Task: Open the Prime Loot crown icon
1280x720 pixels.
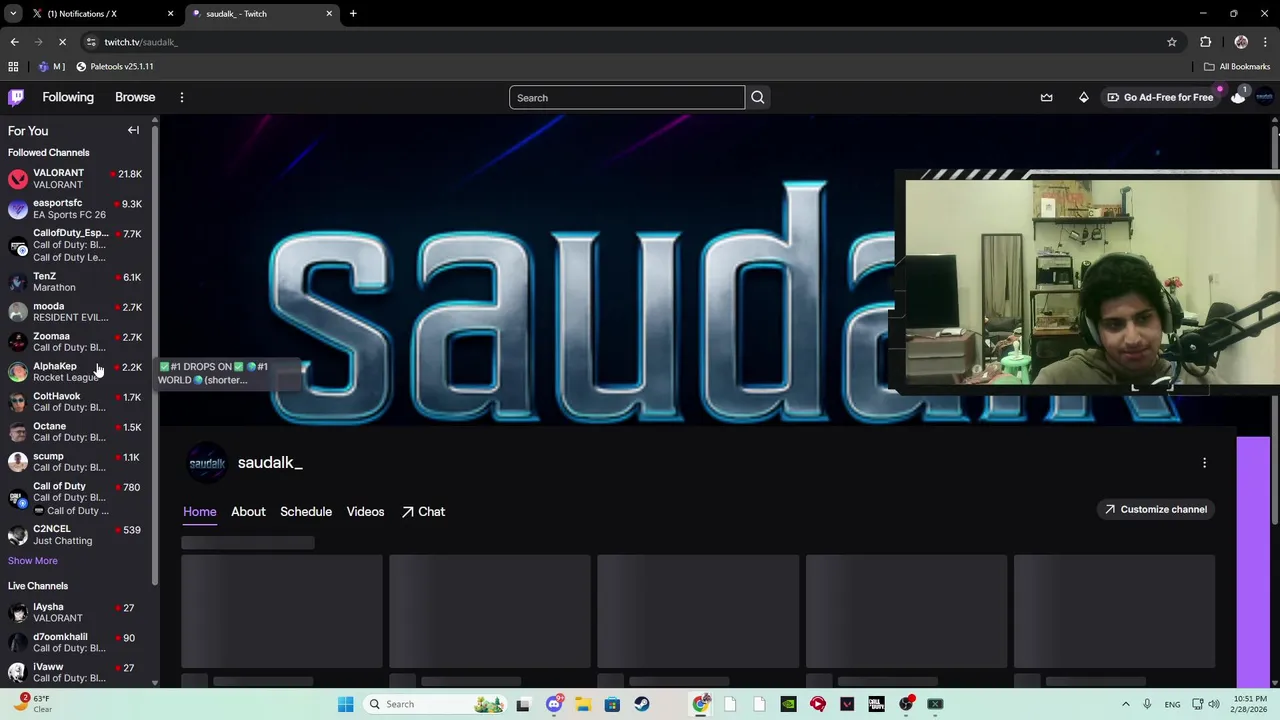Action: (1046, 97)
